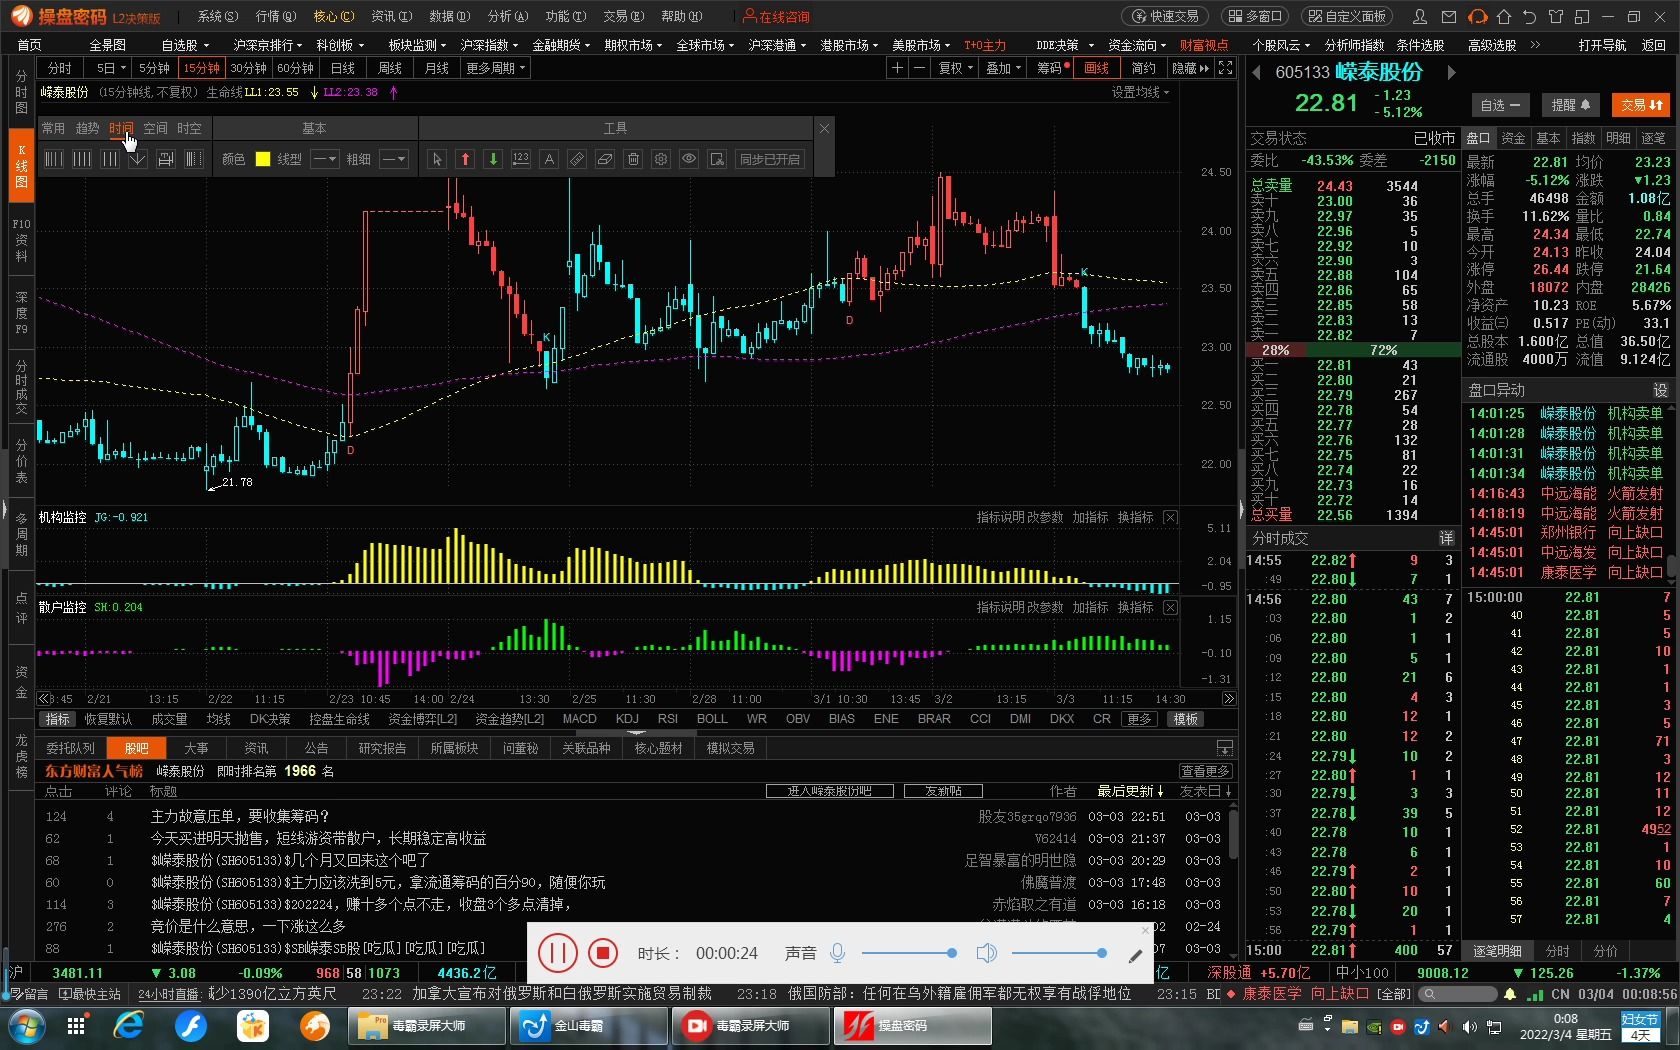Adjust the speaker volume slider

1058,953
